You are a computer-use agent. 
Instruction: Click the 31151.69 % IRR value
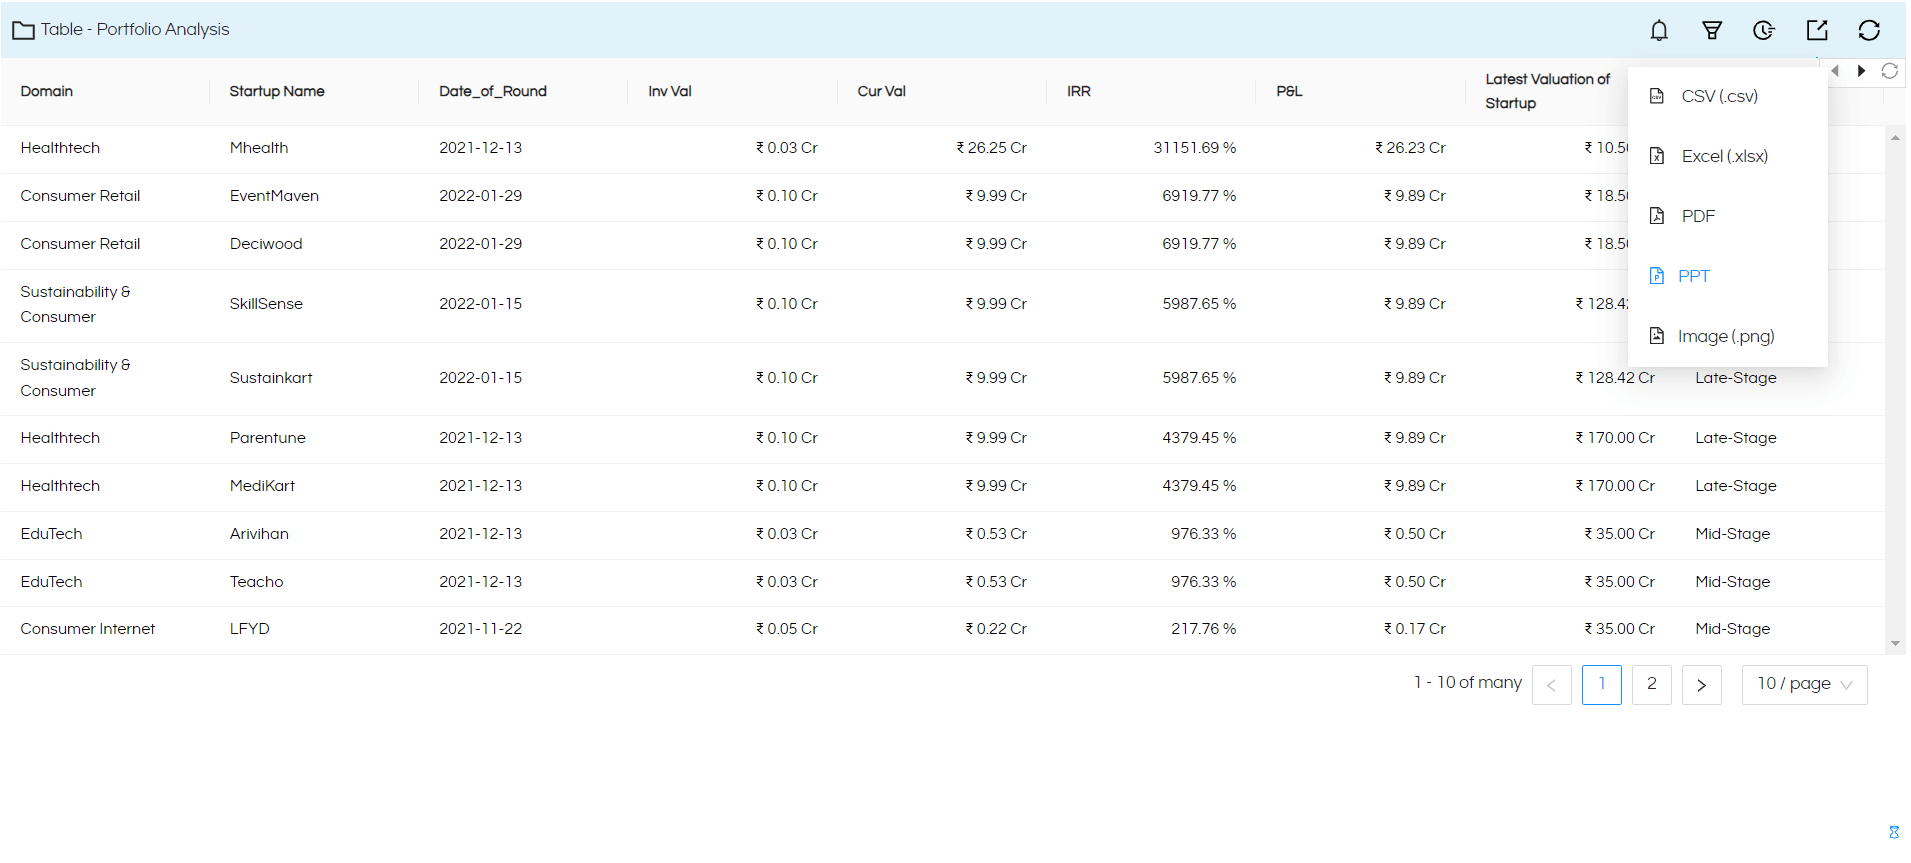pyautogui.click(x=1195, y=148)
